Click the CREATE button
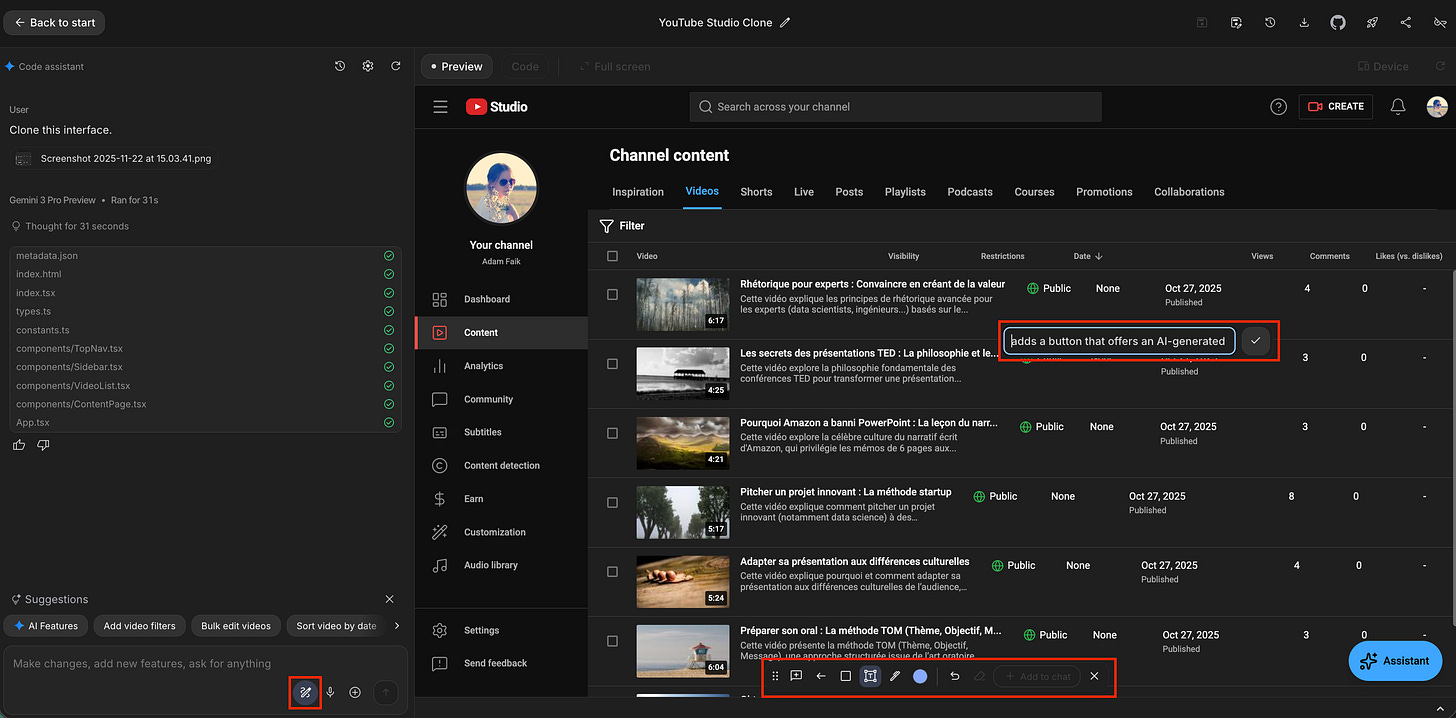 point(1335,107)
